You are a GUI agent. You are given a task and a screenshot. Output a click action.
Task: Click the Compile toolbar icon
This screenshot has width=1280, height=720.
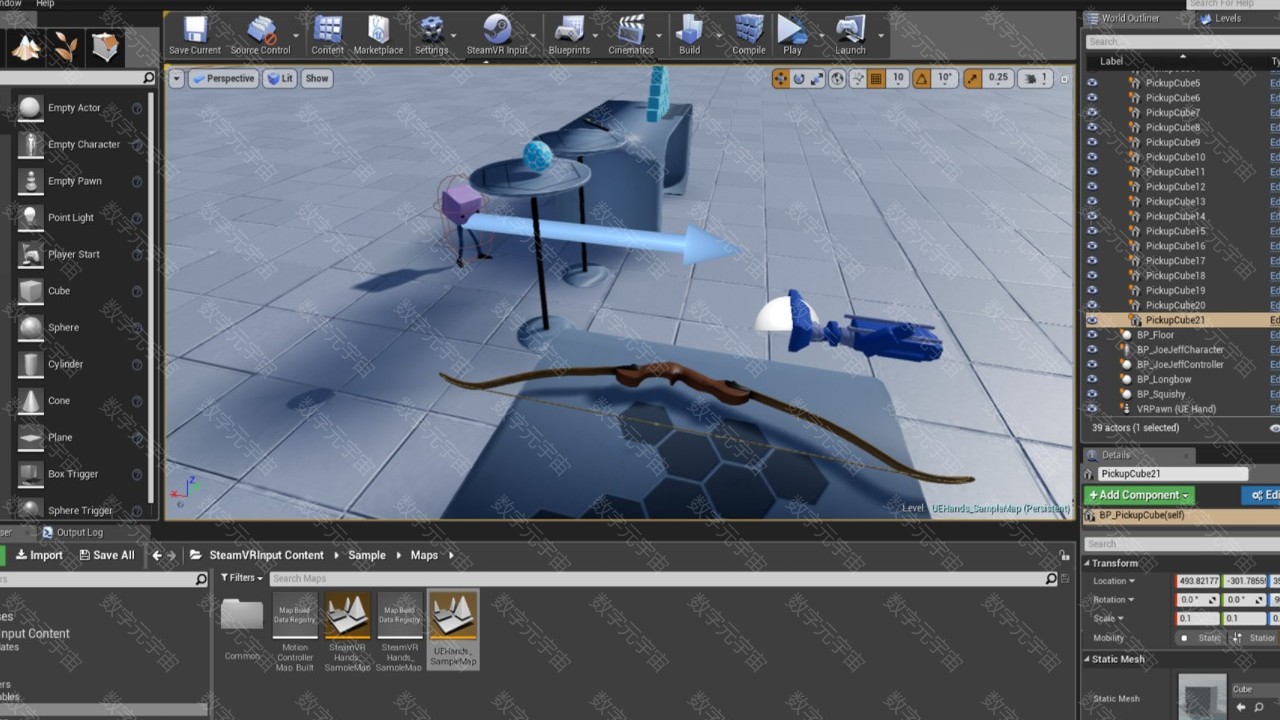coord(749,35)
